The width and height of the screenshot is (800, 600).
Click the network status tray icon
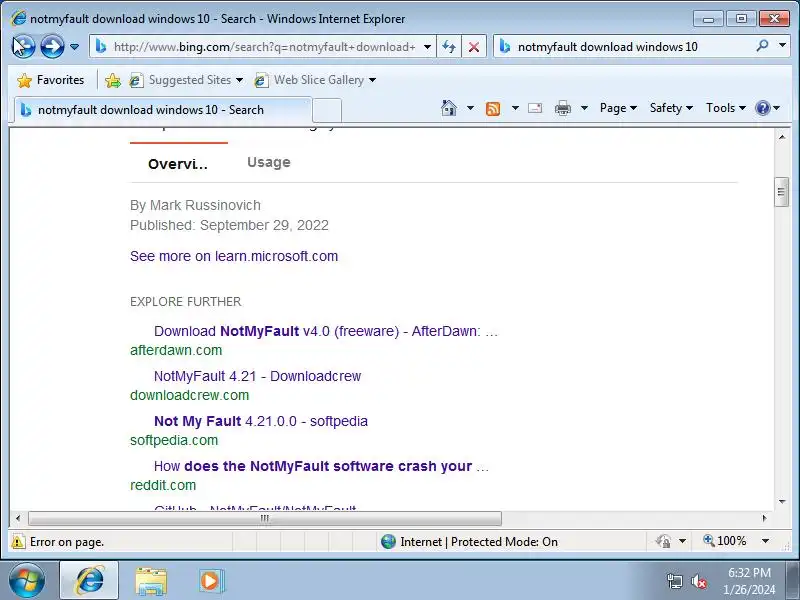pos(674,581)
